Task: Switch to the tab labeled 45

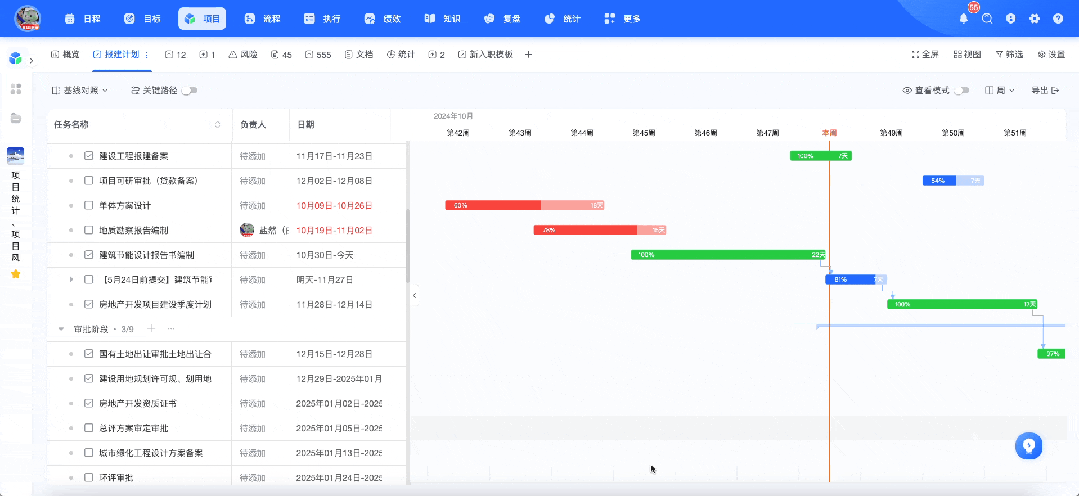Action: (281, 54)
